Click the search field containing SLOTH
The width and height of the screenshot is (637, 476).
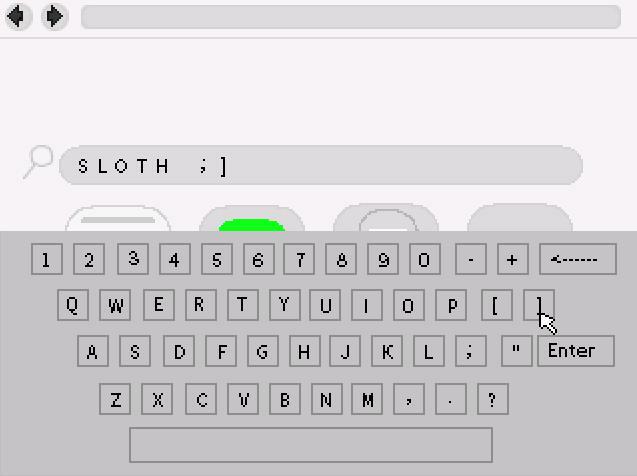click(321, 165)
